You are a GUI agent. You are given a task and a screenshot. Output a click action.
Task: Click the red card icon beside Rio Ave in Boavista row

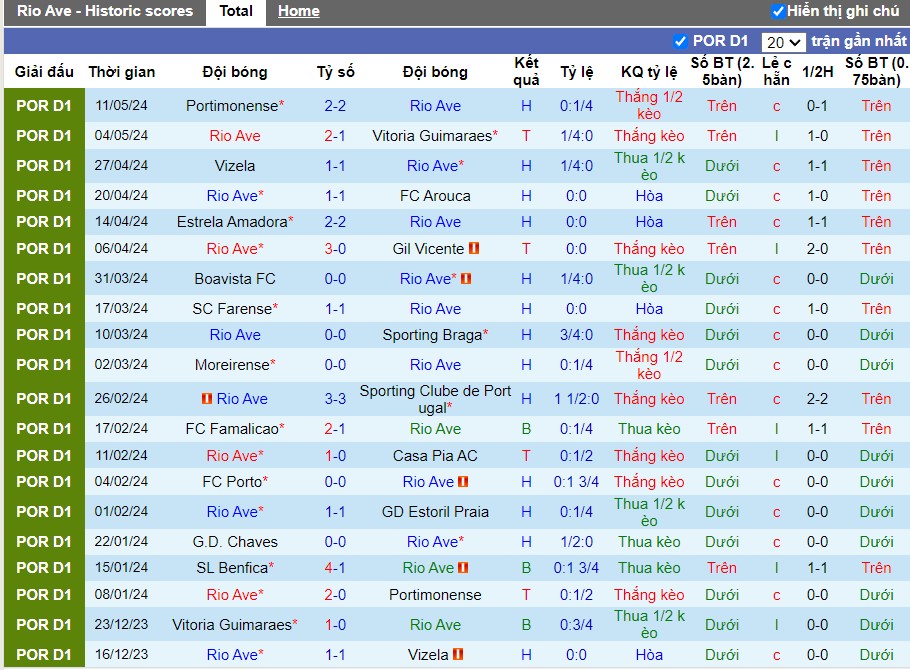pyautogui.click(x=466, y=279)
